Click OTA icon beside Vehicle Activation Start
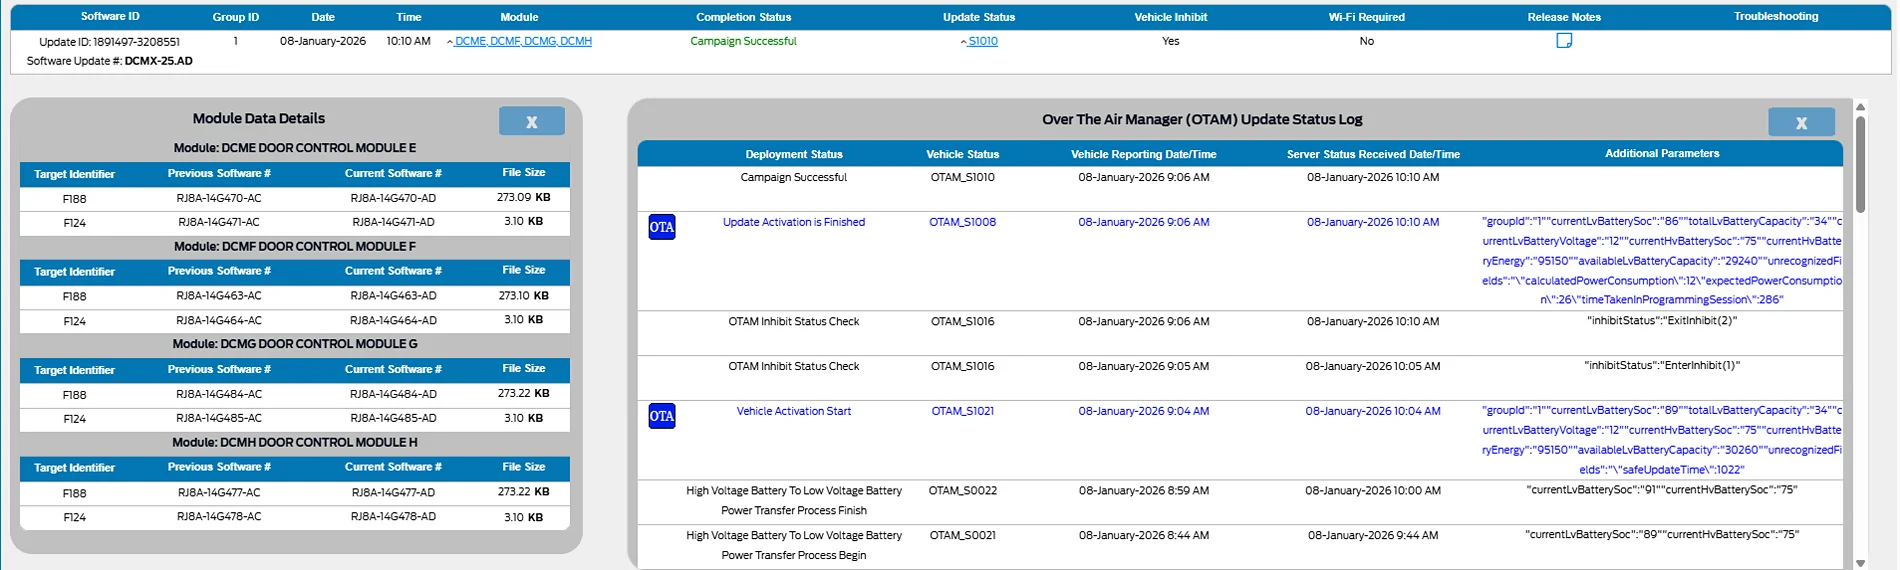The image size is (1900, 570). [662, 416]
